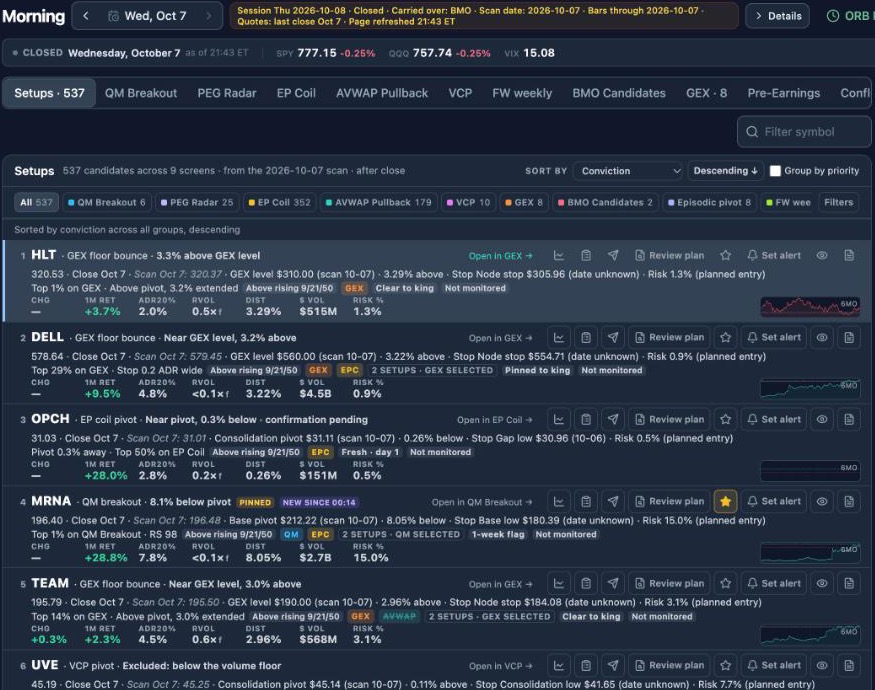875x690 pixels.
Task: Go to next day arrow
Action: pos(209,16)
